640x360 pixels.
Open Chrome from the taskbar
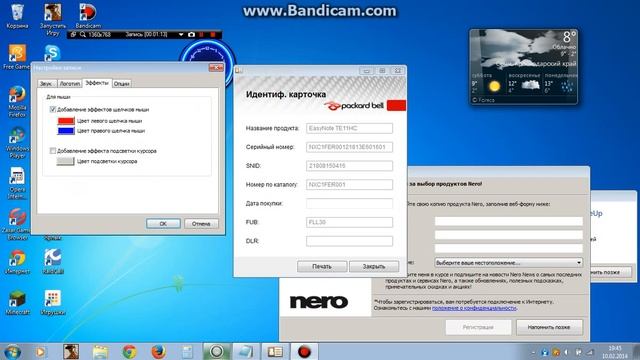[x=129, y=351]
